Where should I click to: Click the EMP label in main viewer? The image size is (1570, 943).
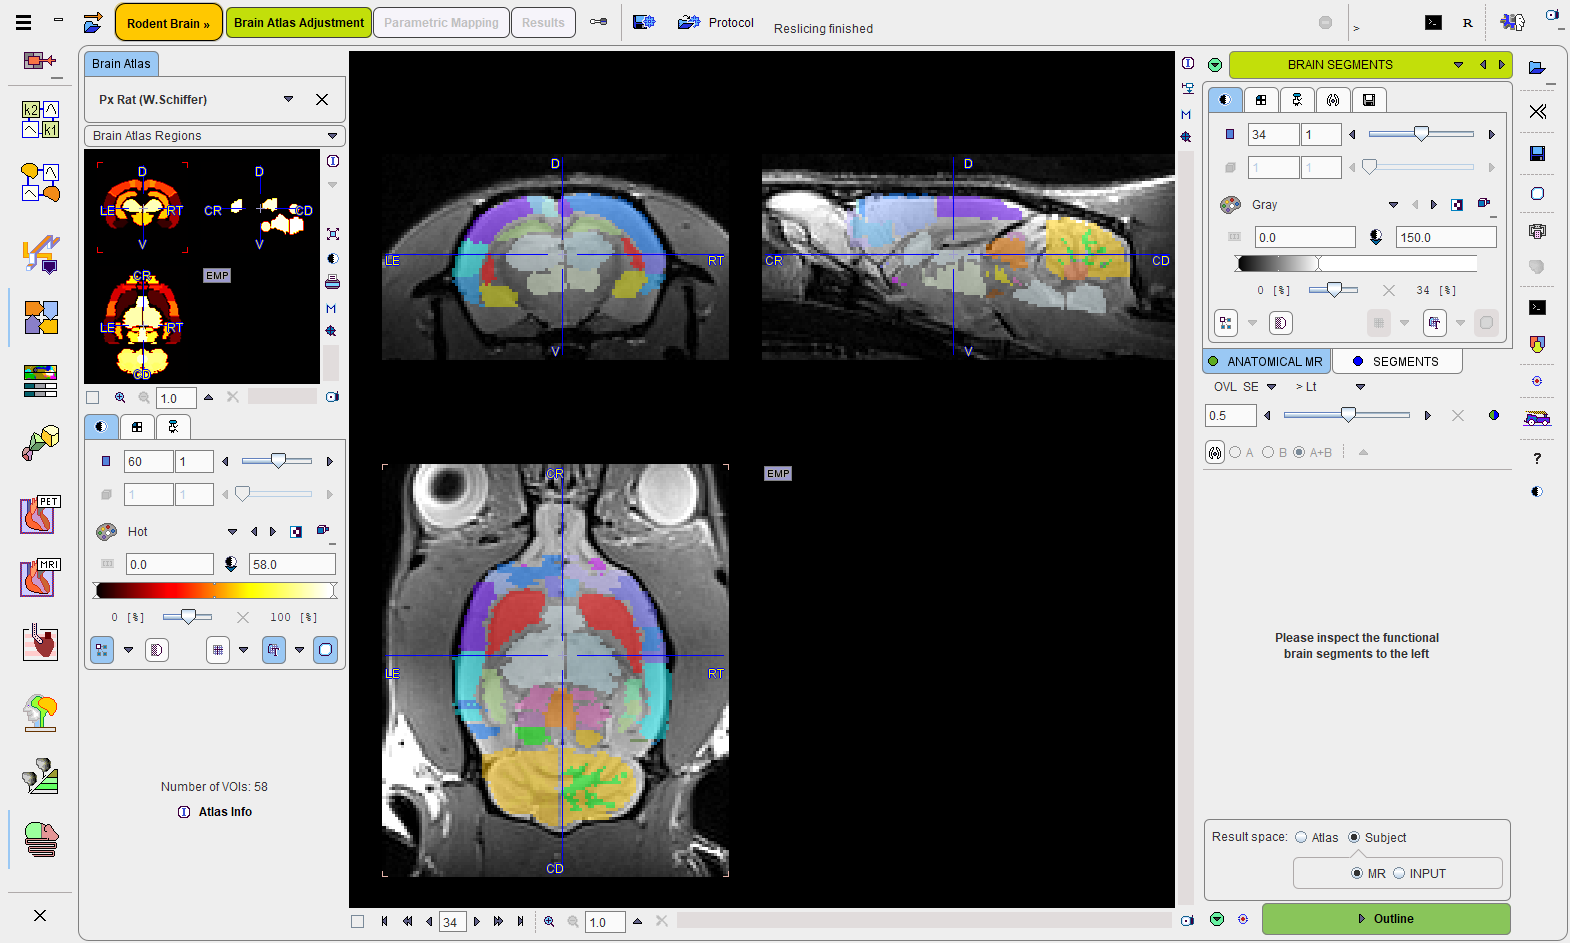point(778,474)
